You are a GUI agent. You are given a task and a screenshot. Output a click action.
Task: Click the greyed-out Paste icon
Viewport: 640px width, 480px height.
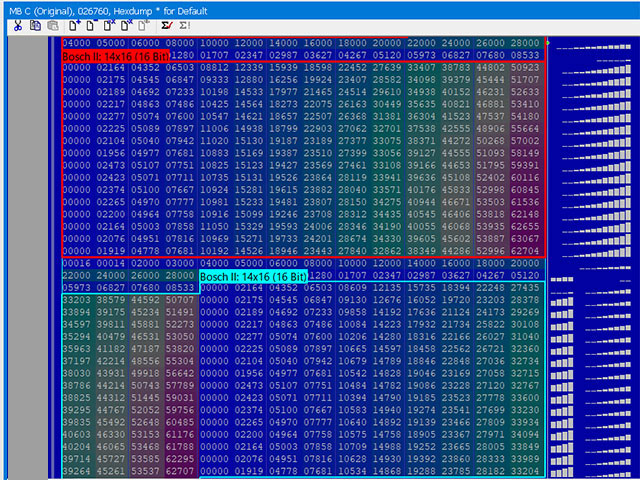[51, 26]
